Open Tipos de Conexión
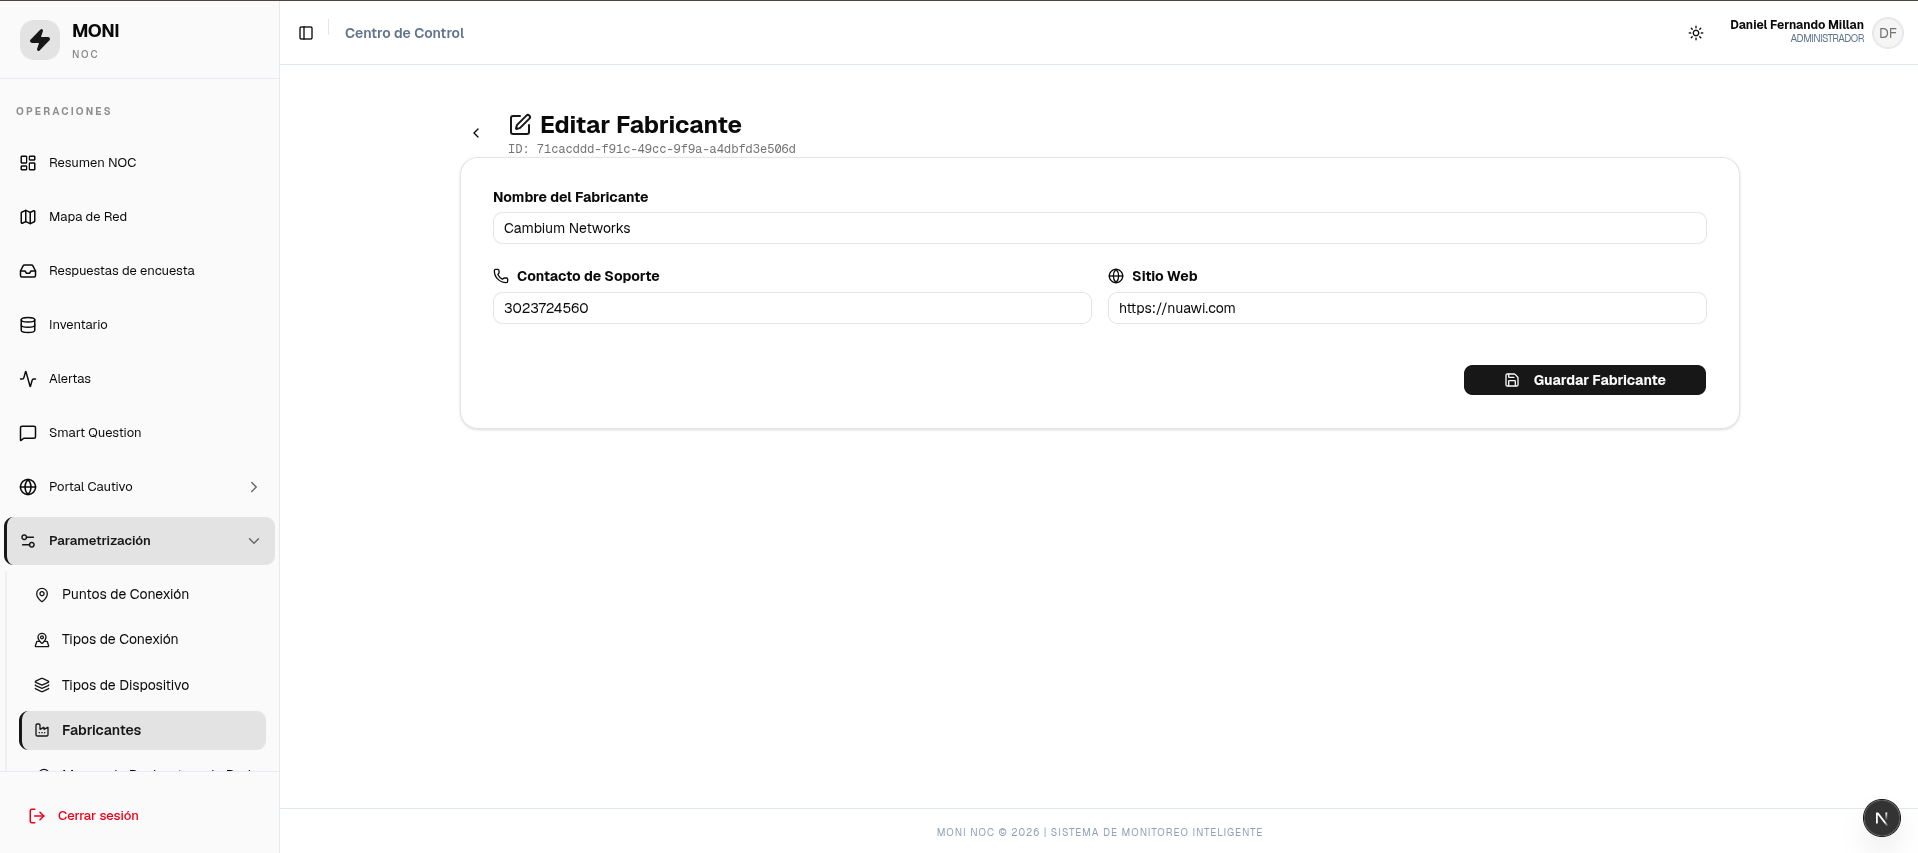The image size is (1918, 853). [143, 639]
